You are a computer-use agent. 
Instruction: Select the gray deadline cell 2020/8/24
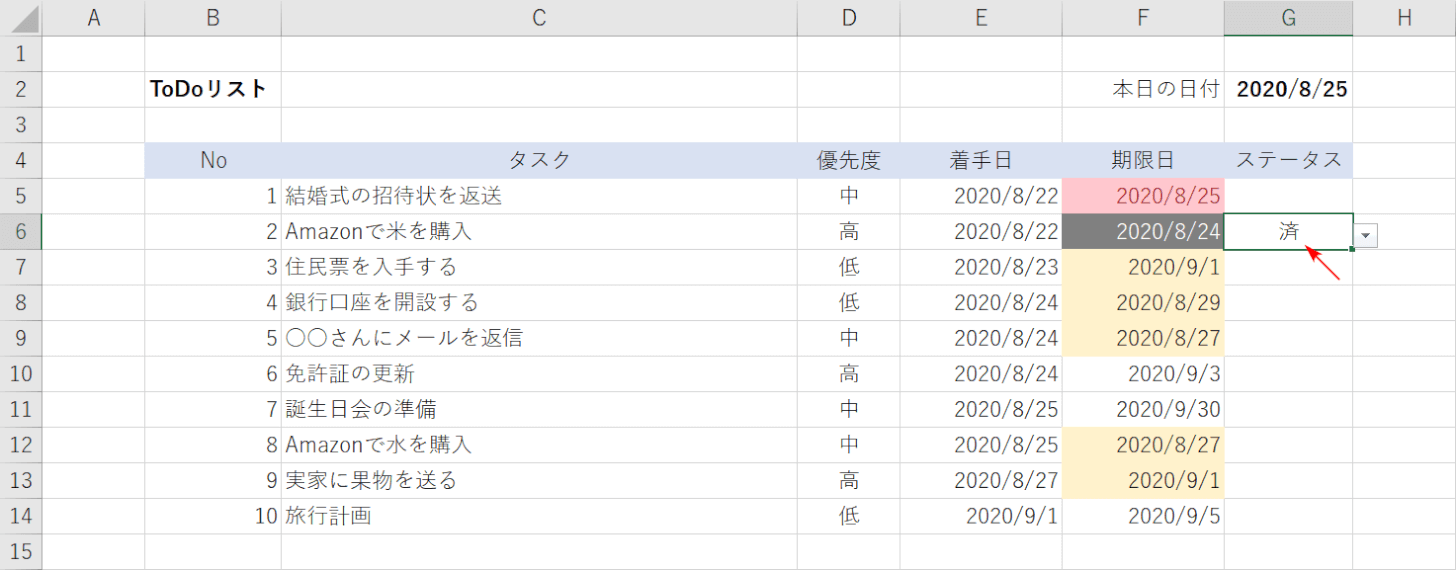1143,232
